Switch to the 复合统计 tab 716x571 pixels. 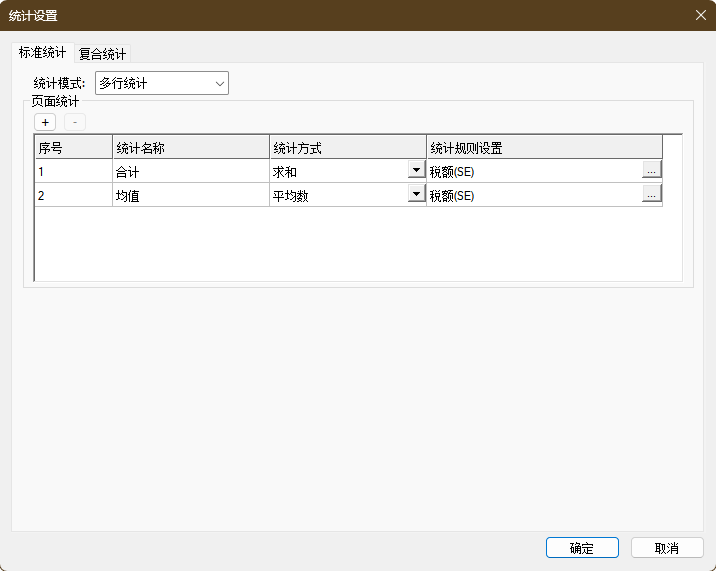[x=103, y=54]
